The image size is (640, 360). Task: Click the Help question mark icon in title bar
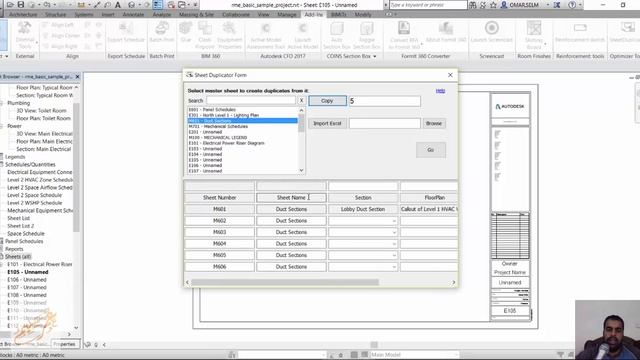(x=572, y=5)
